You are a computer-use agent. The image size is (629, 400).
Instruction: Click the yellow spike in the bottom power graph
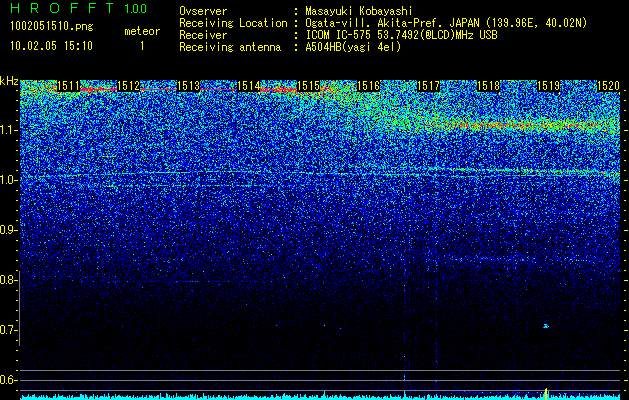tap(546, 393)
